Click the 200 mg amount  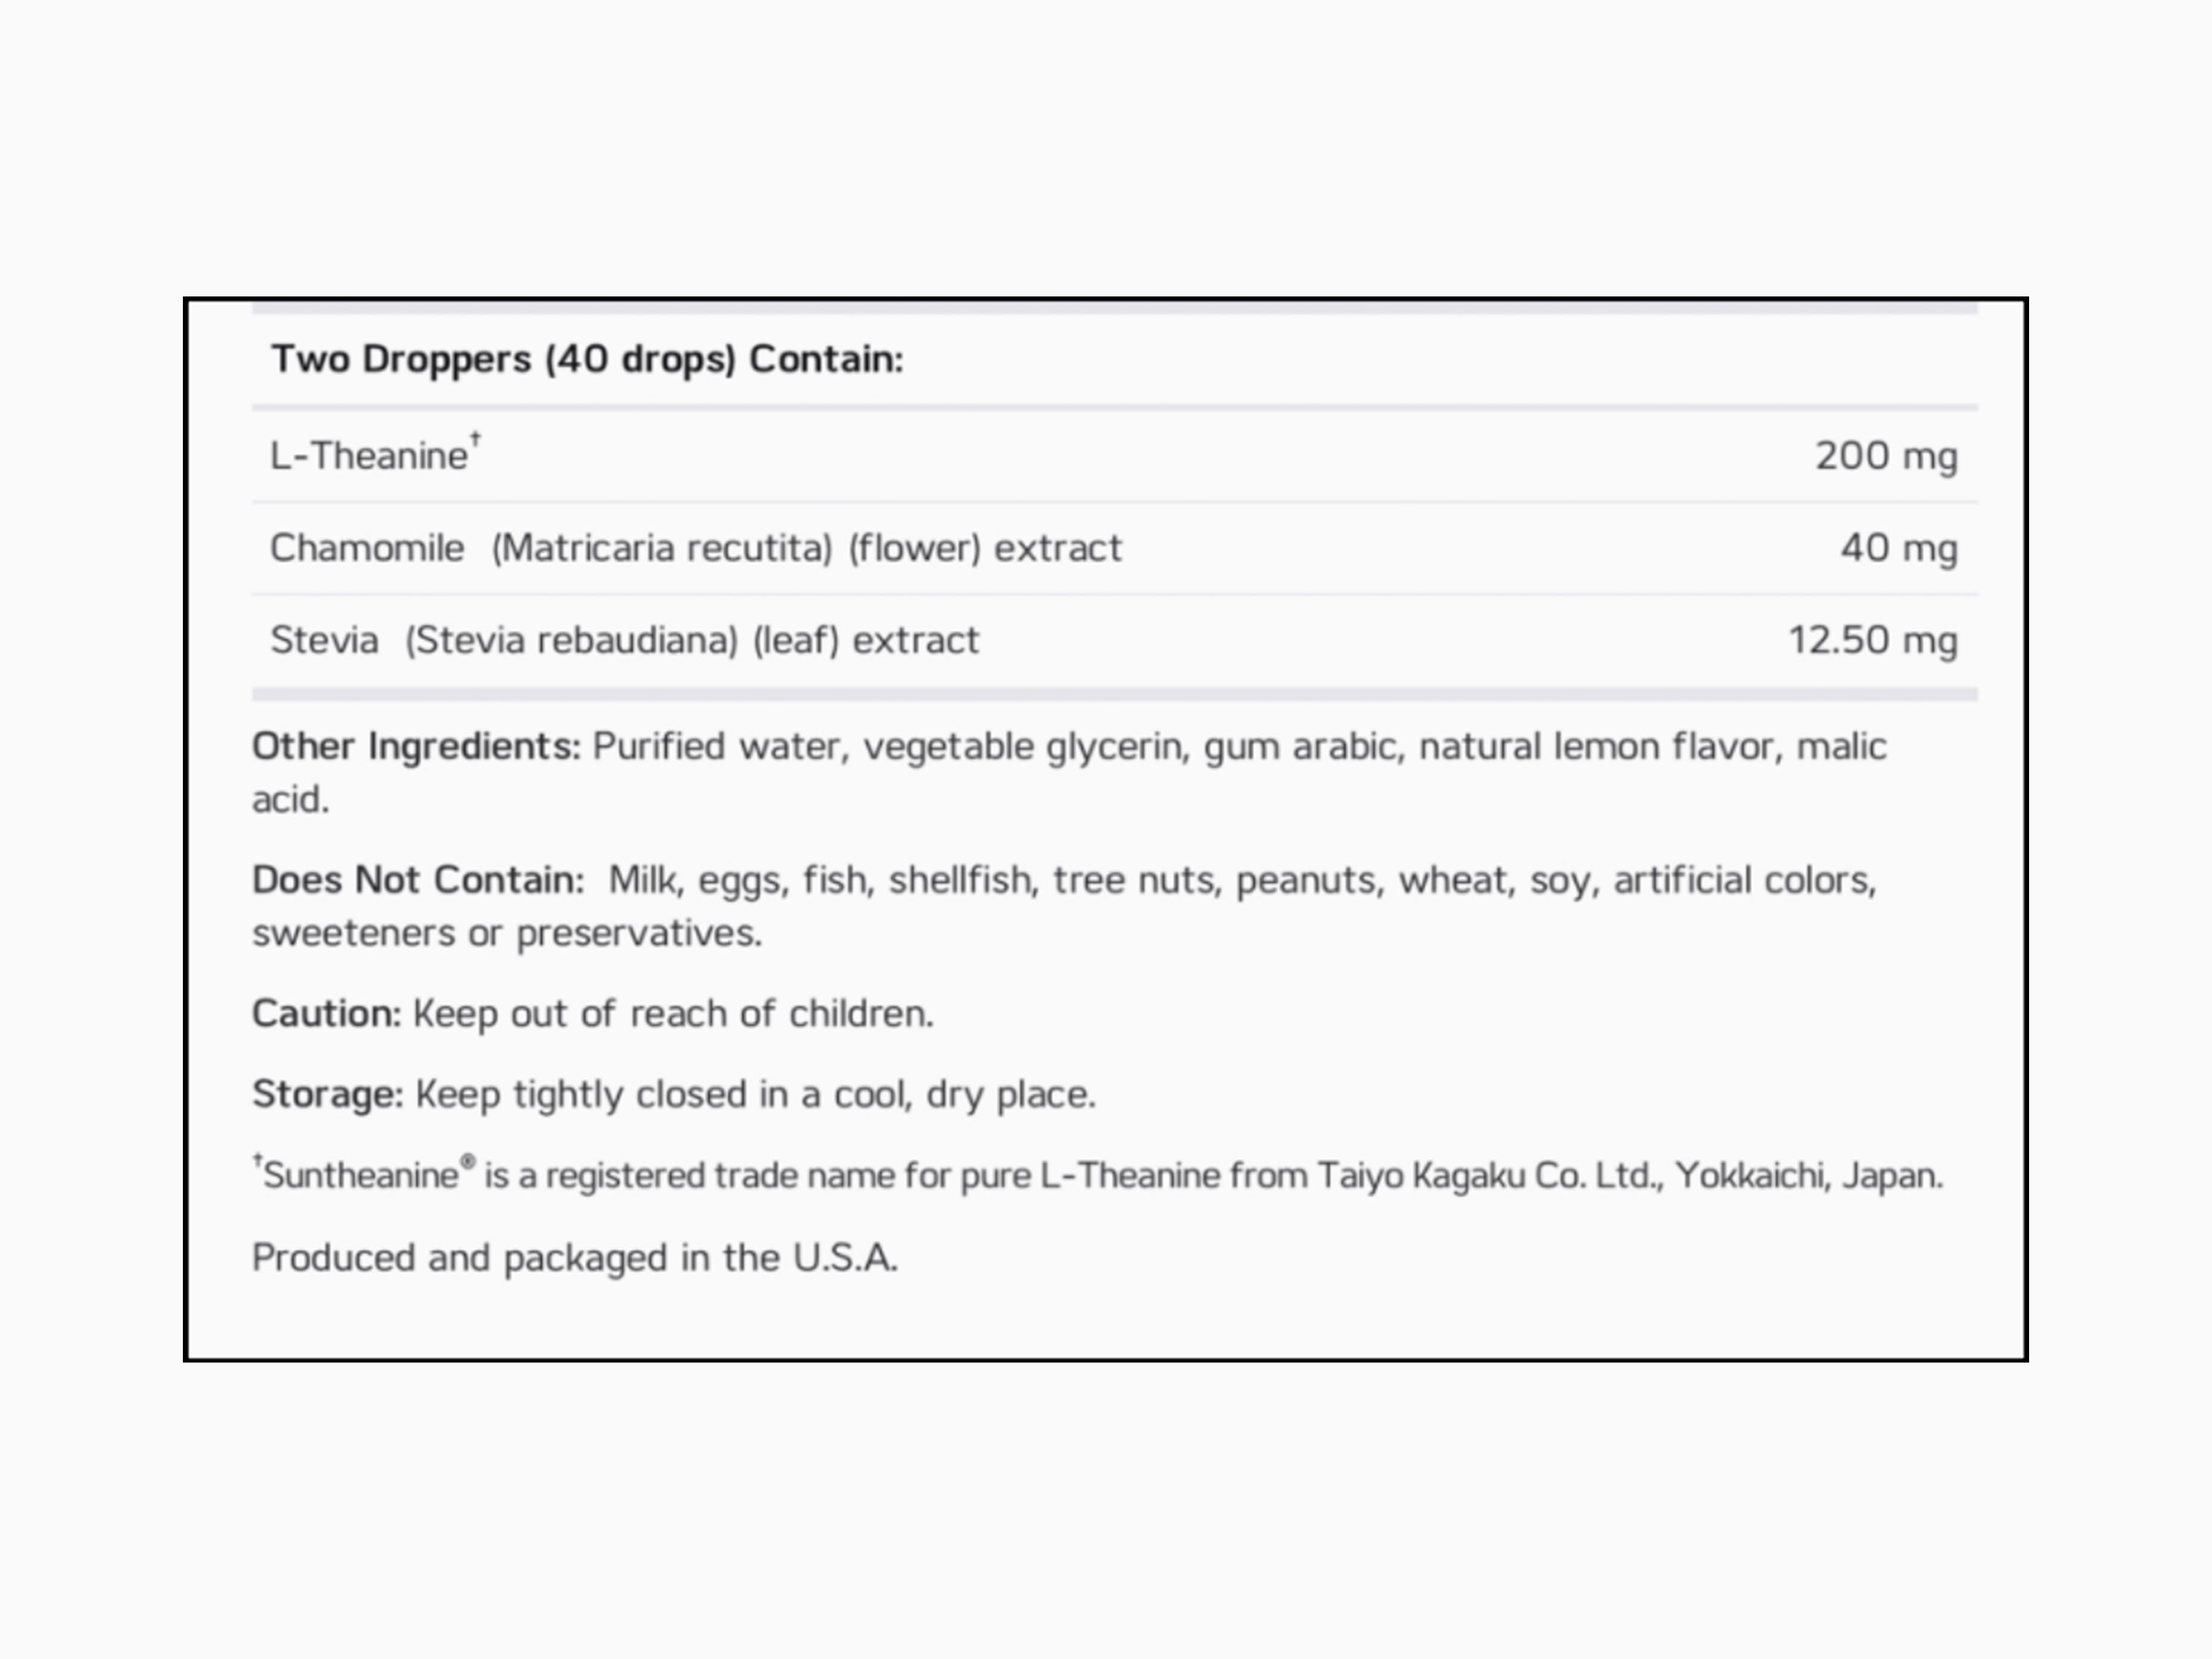(x=1885, y=456)
